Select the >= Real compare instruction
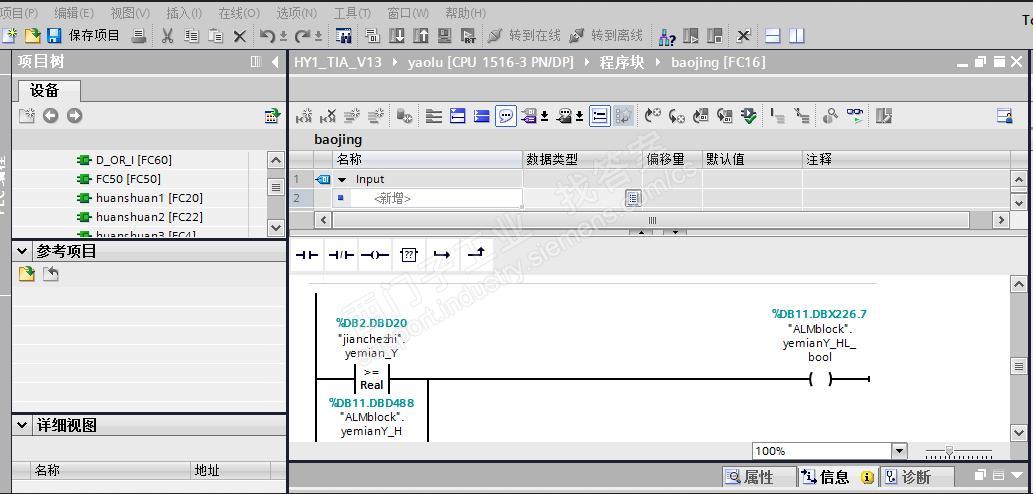The image size is (1033, 494). tap(372, 379)
